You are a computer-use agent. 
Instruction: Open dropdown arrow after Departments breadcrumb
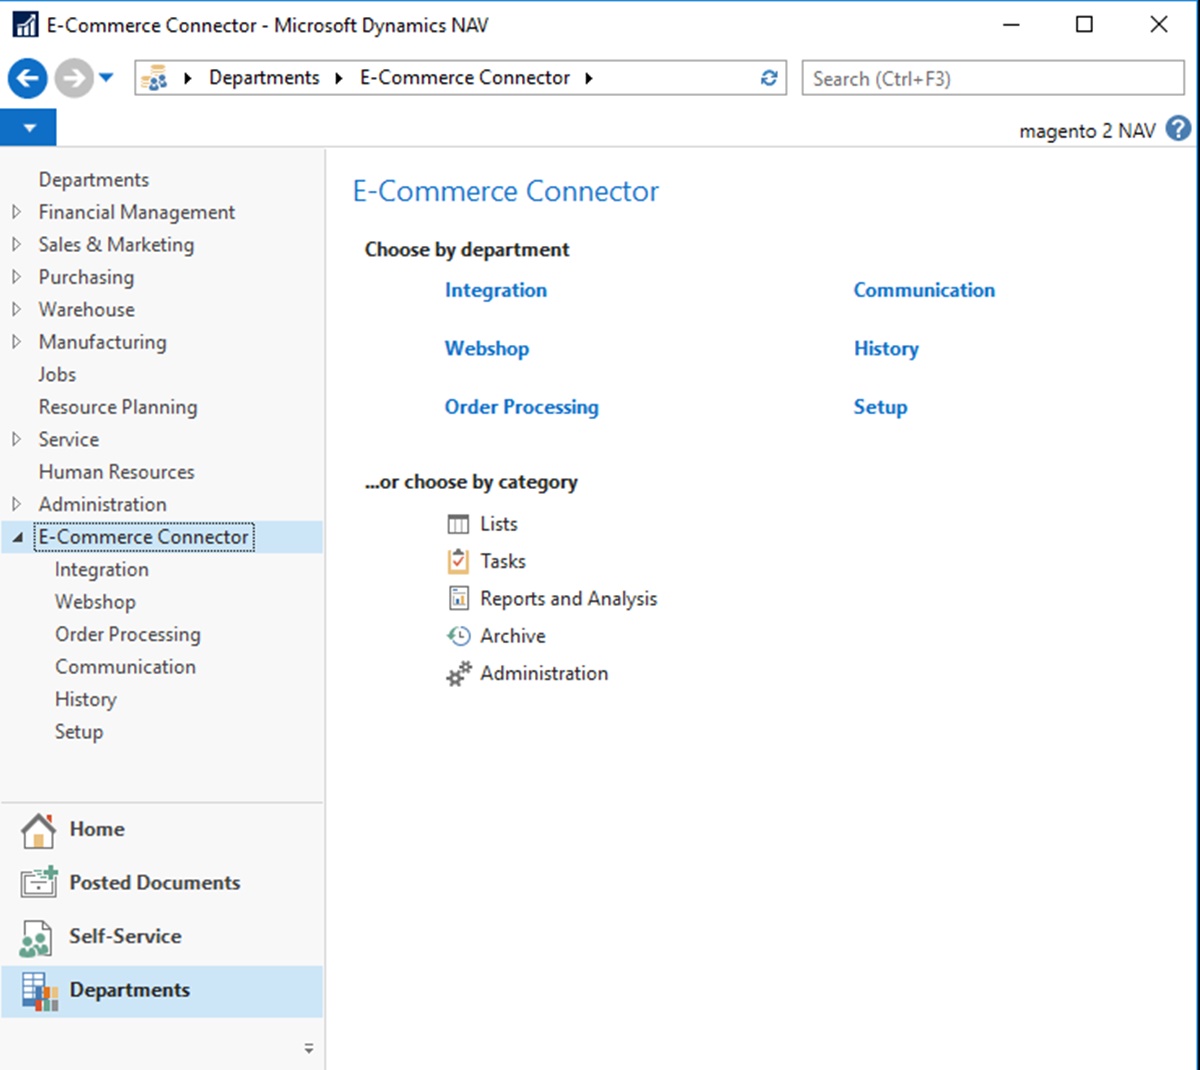tap(339, 78)
